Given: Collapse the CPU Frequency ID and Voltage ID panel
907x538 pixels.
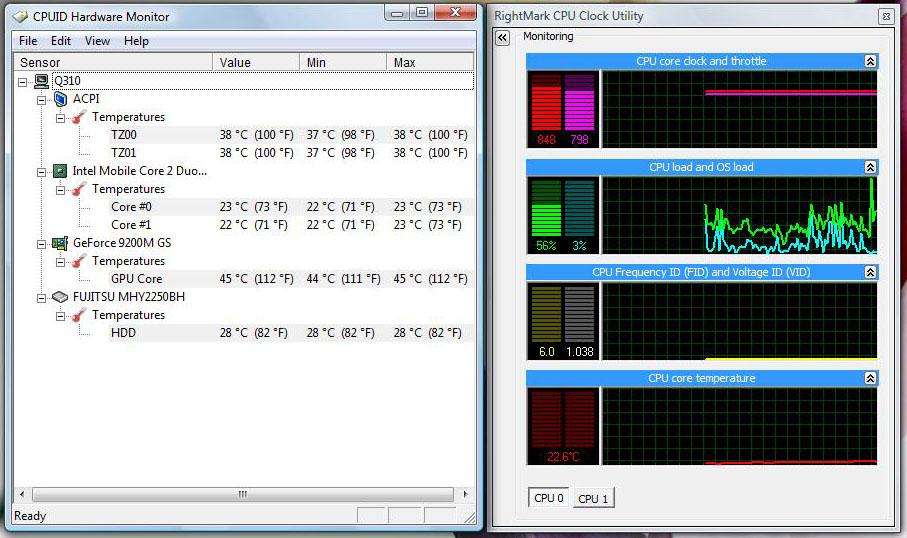Looking at the screenshot, I should point(870,272).
